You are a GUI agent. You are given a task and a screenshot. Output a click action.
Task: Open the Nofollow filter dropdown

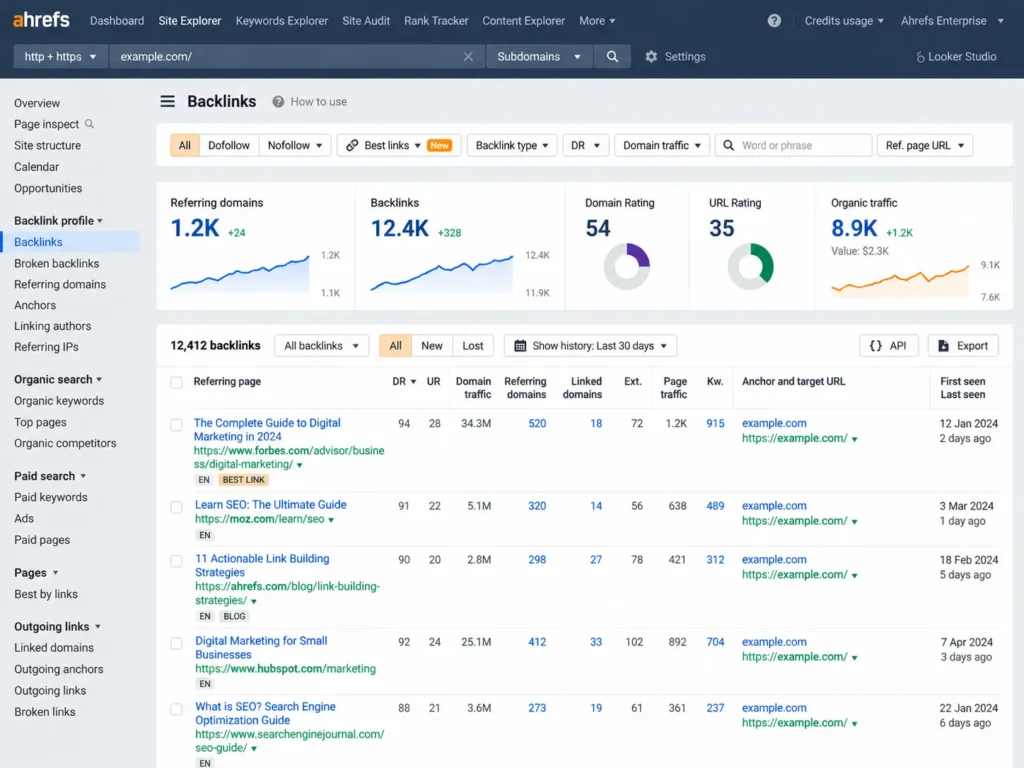coord(295,145)
